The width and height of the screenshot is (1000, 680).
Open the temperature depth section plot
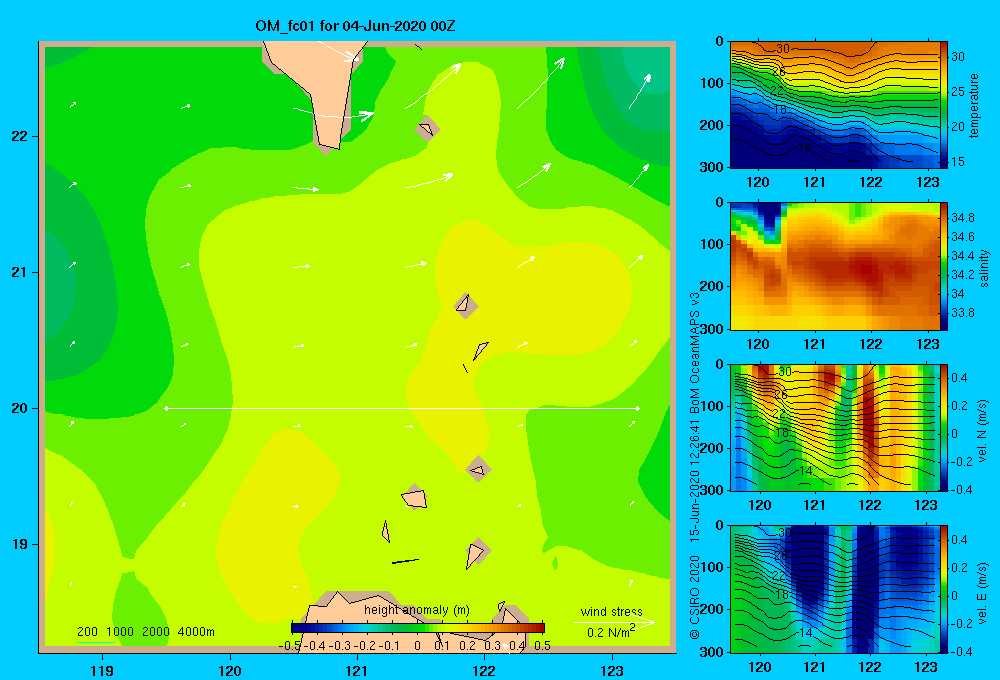tap(835, 105)
